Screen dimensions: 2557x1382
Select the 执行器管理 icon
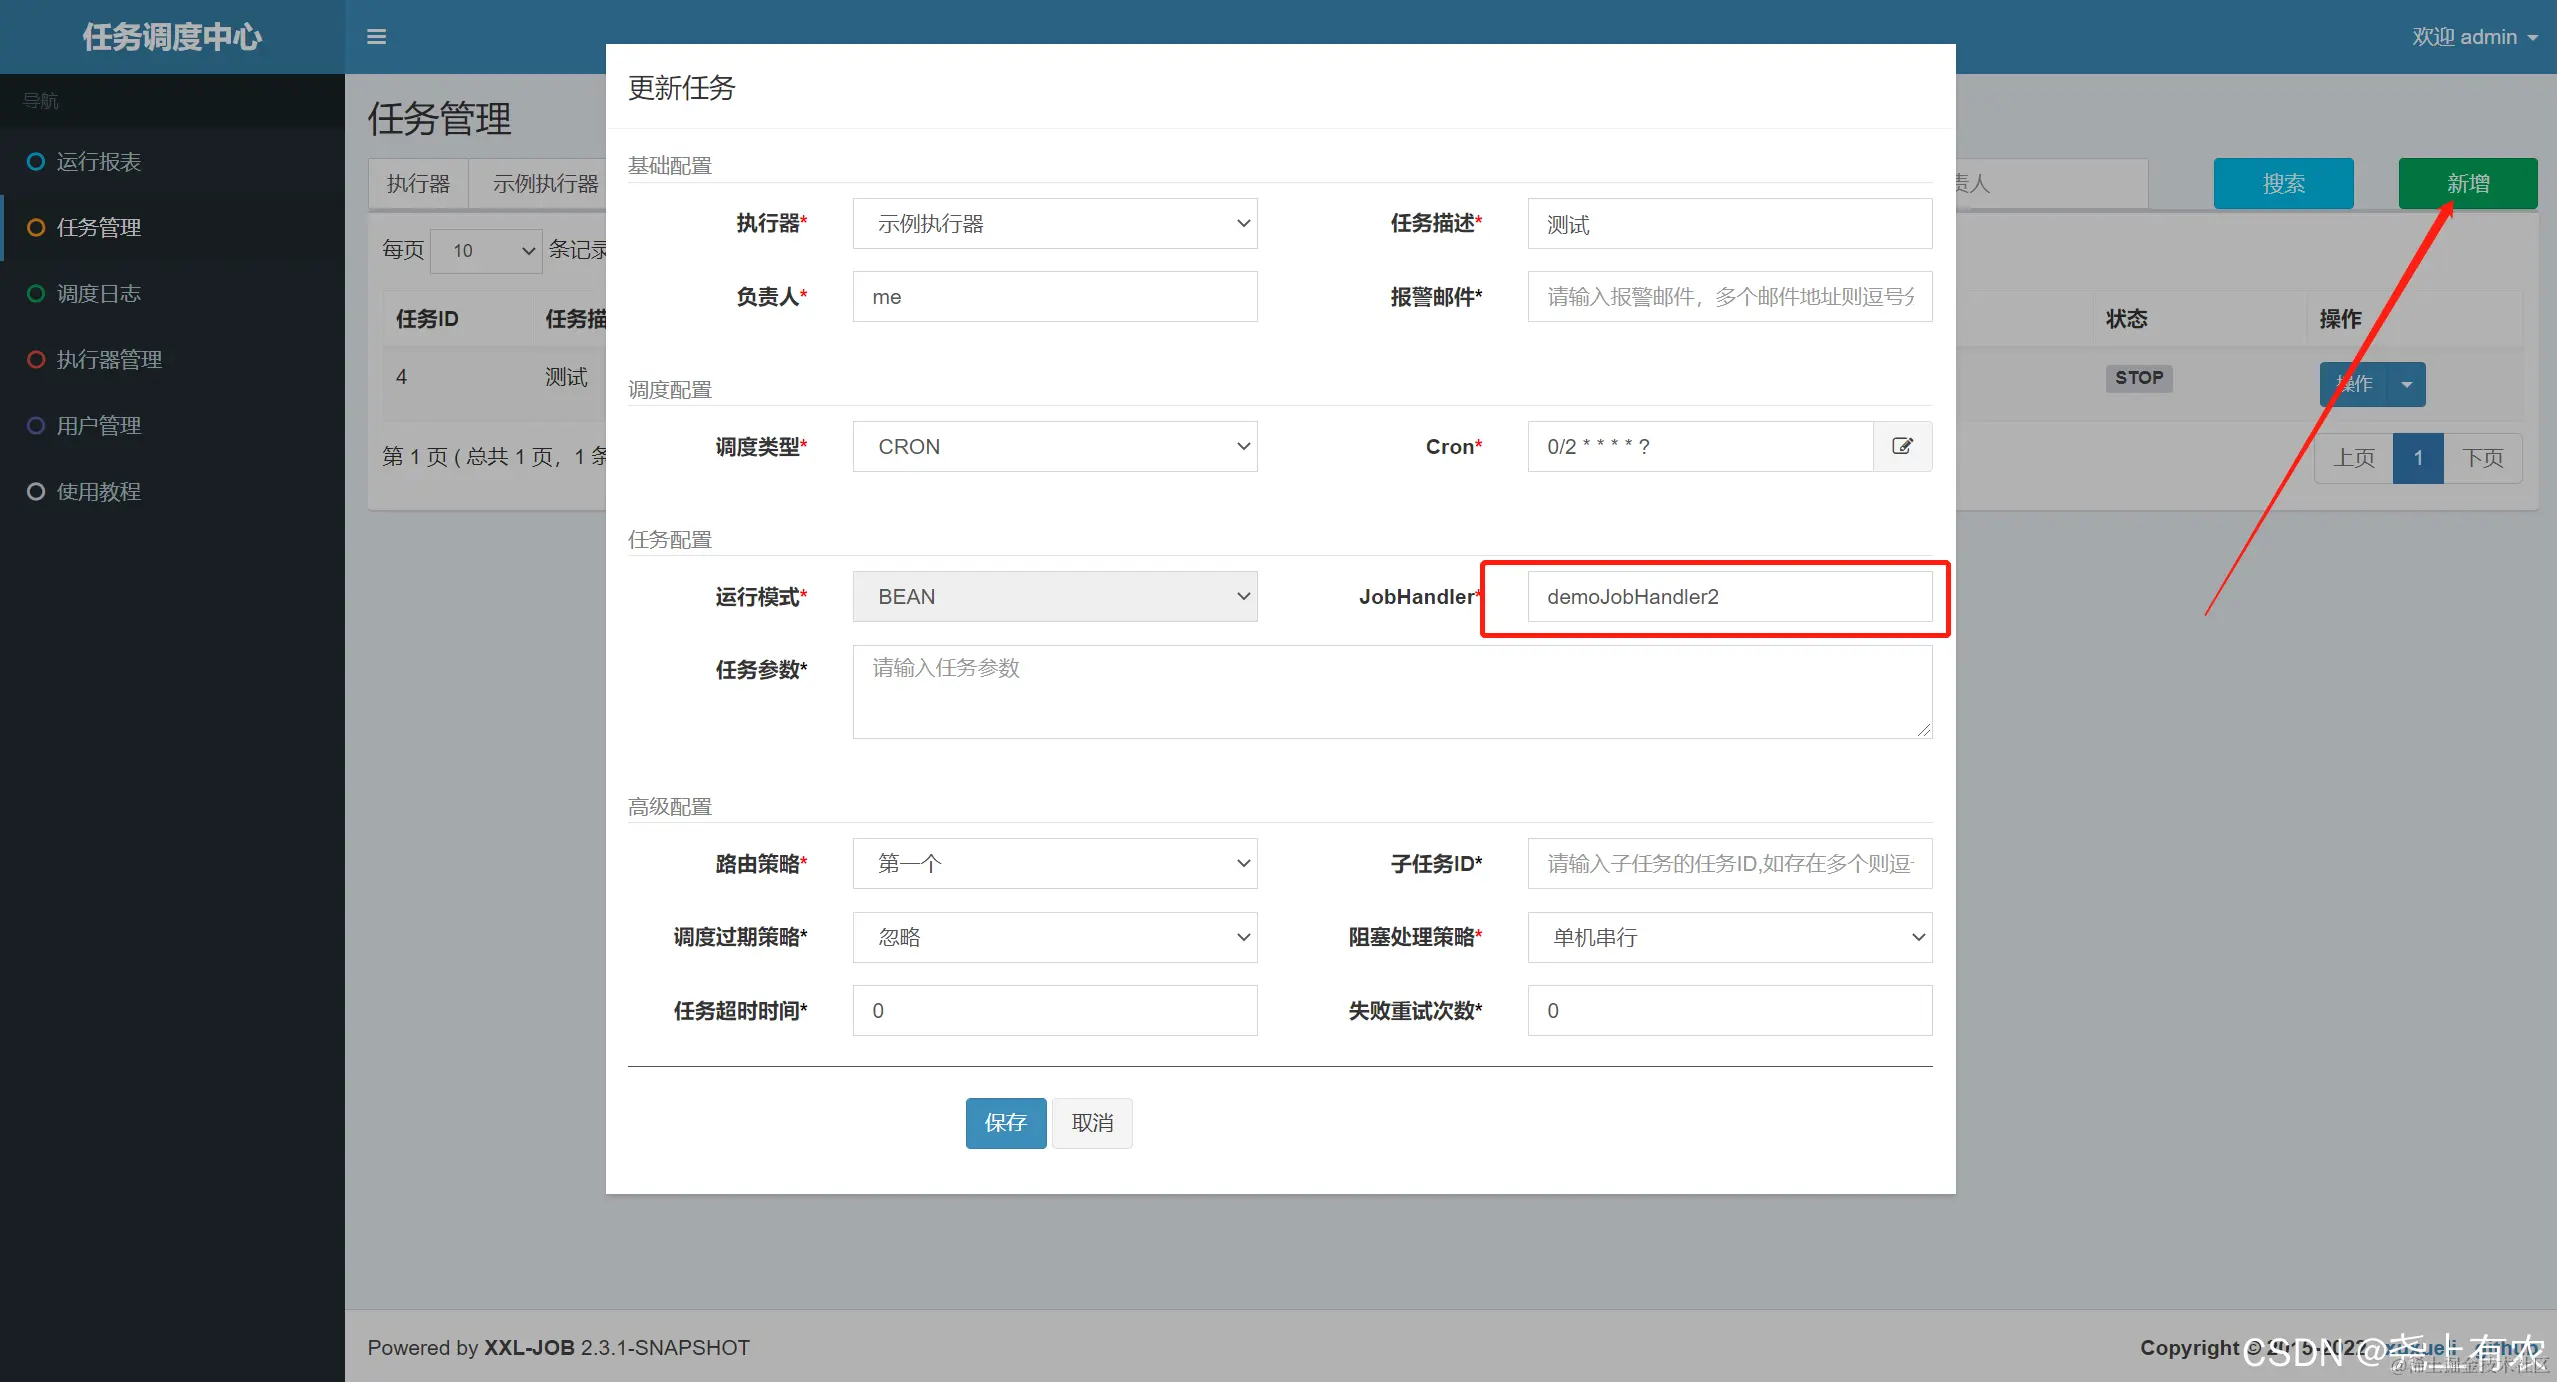point(36,359)
